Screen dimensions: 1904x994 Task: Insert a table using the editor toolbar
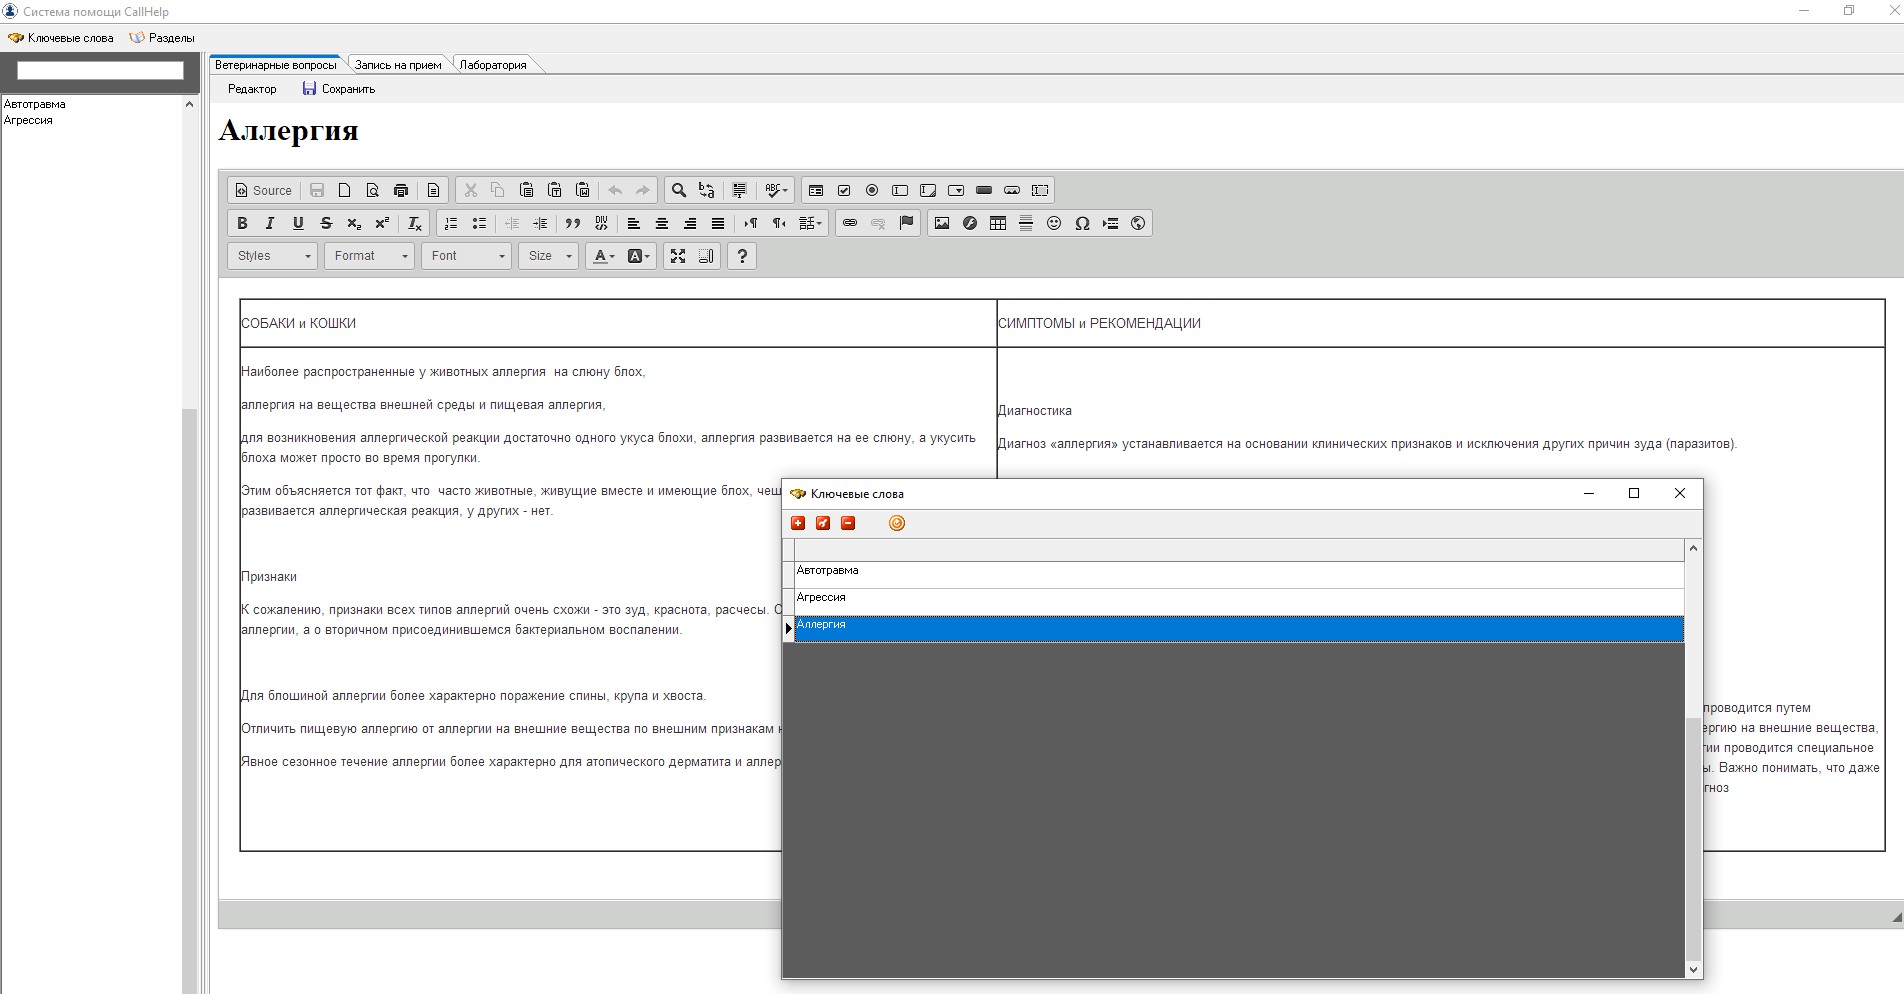pos(998,223)
